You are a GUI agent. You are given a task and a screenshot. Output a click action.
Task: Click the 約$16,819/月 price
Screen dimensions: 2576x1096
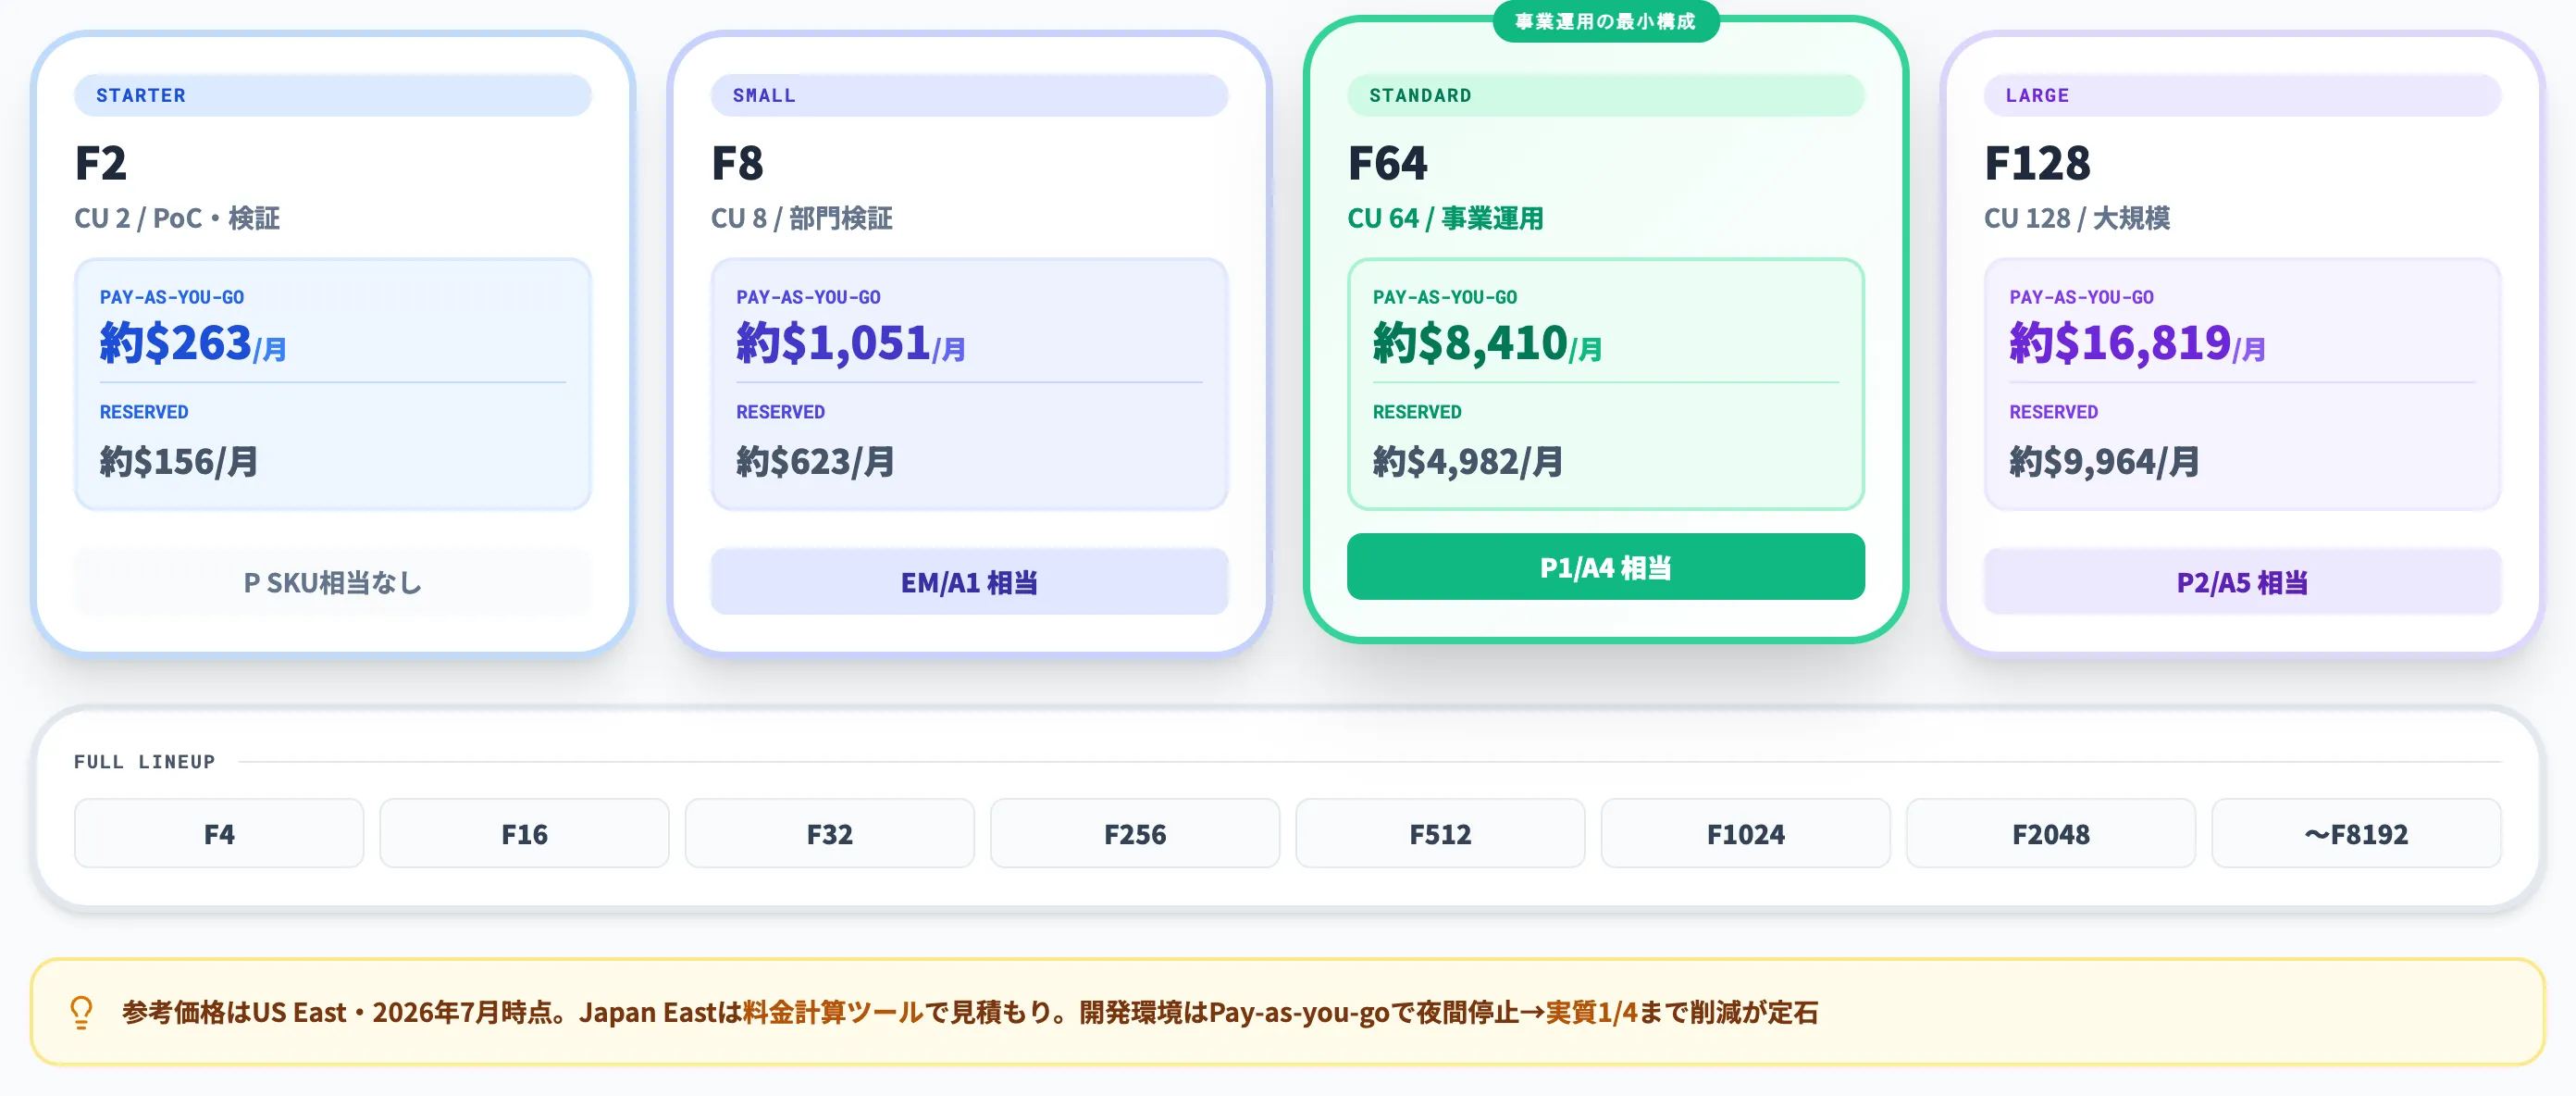click(x=2137, y=343)
